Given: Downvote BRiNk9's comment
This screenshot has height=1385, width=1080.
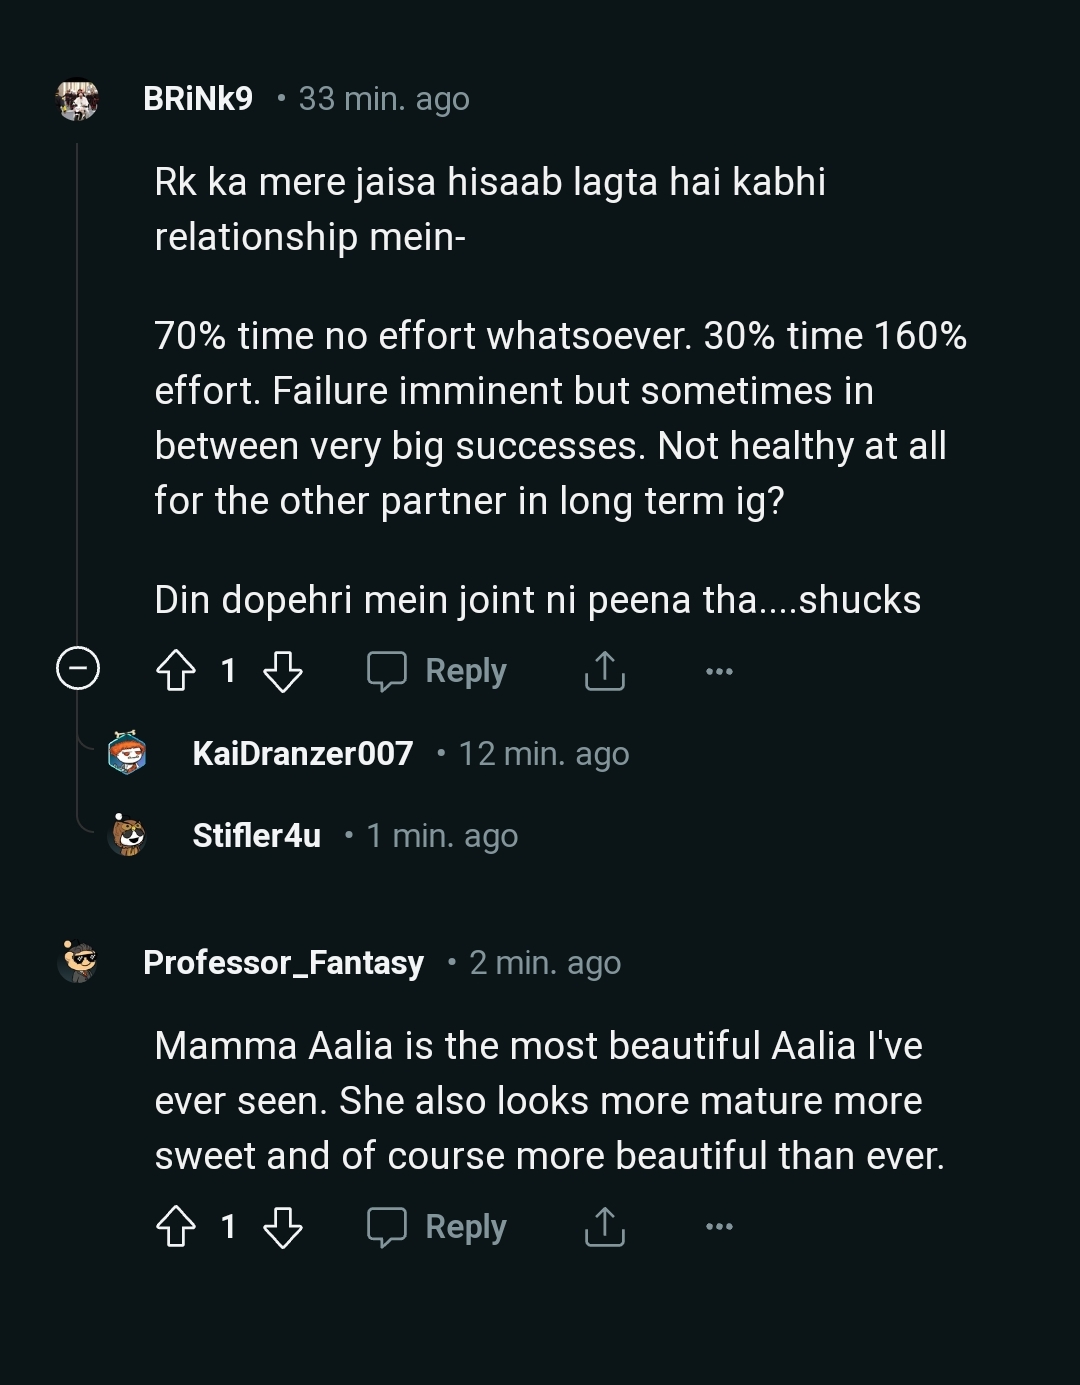Looking at the screenshot, I should pos(283,671).
